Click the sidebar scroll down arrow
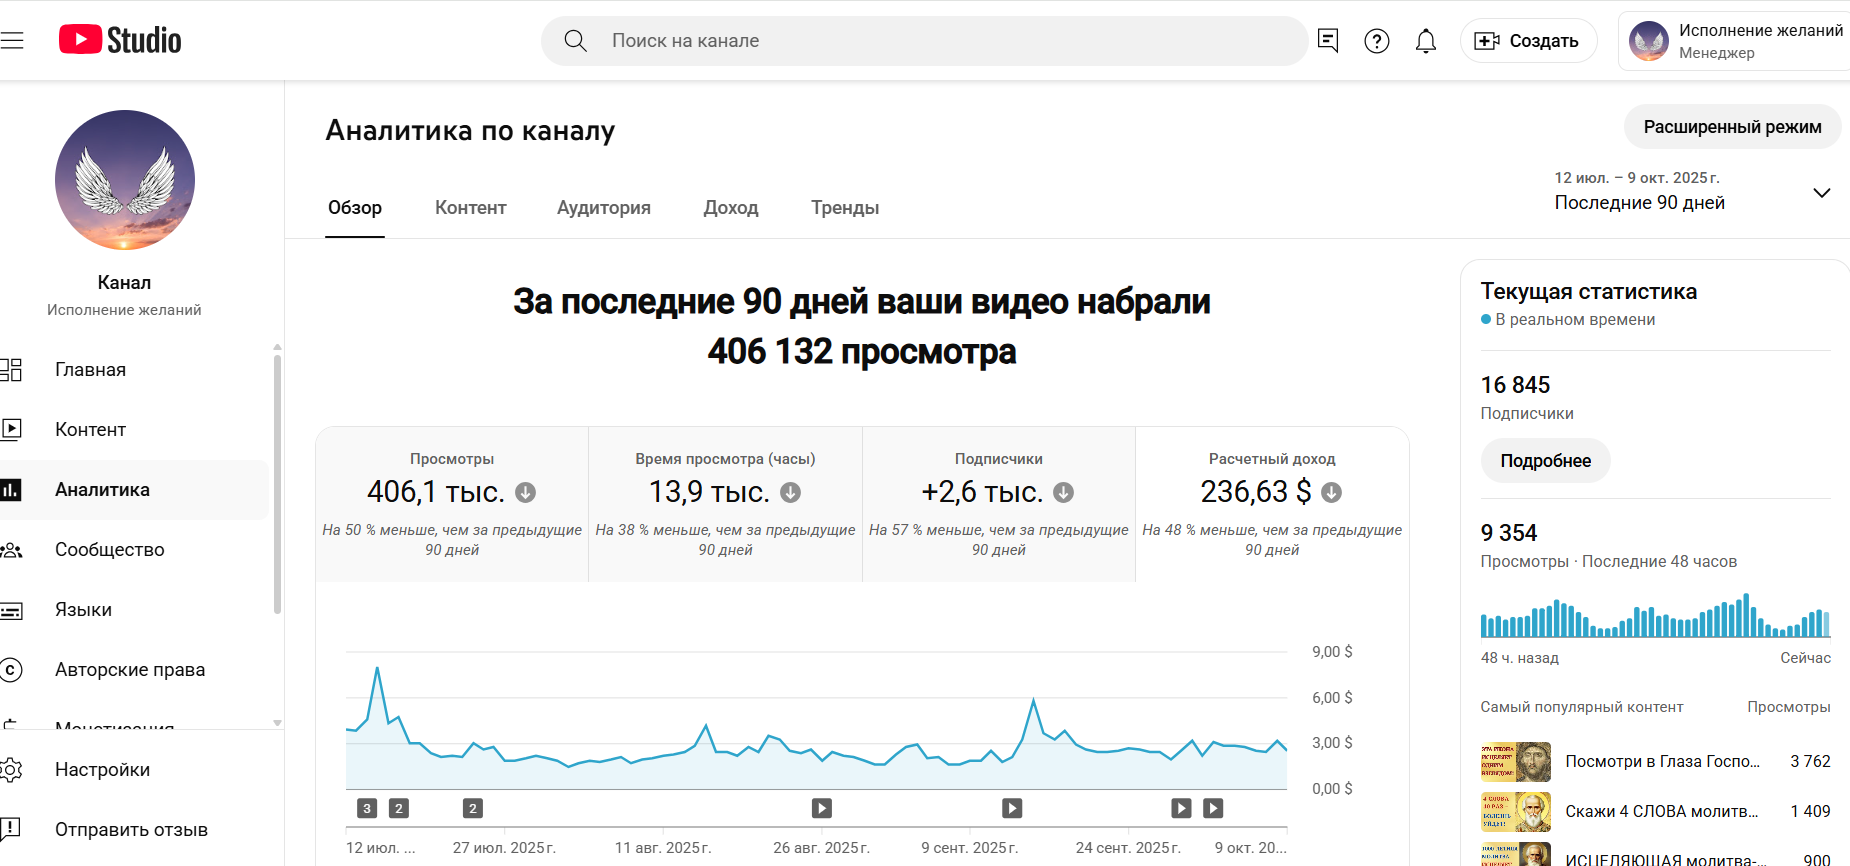This screenshot has height=866, width=1850. tap(277, 723)
